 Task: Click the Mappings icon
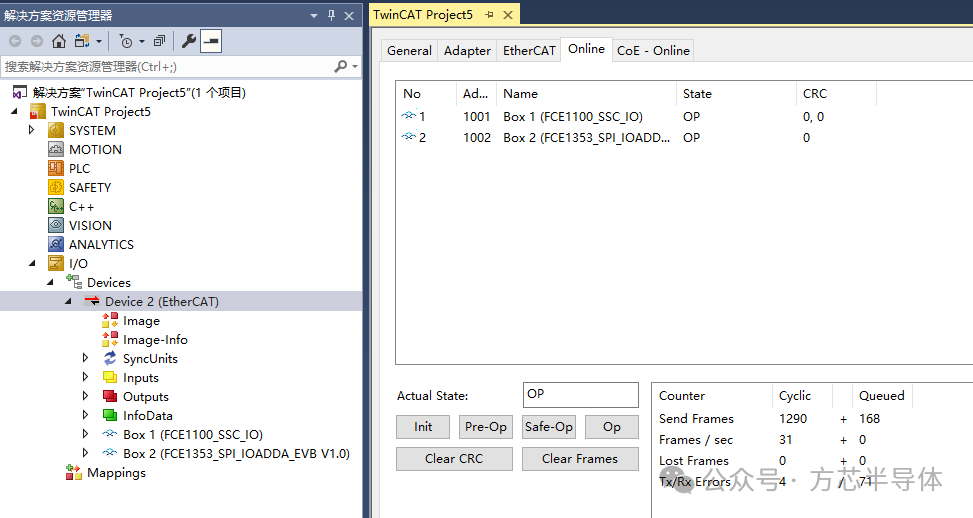point(74,473)
